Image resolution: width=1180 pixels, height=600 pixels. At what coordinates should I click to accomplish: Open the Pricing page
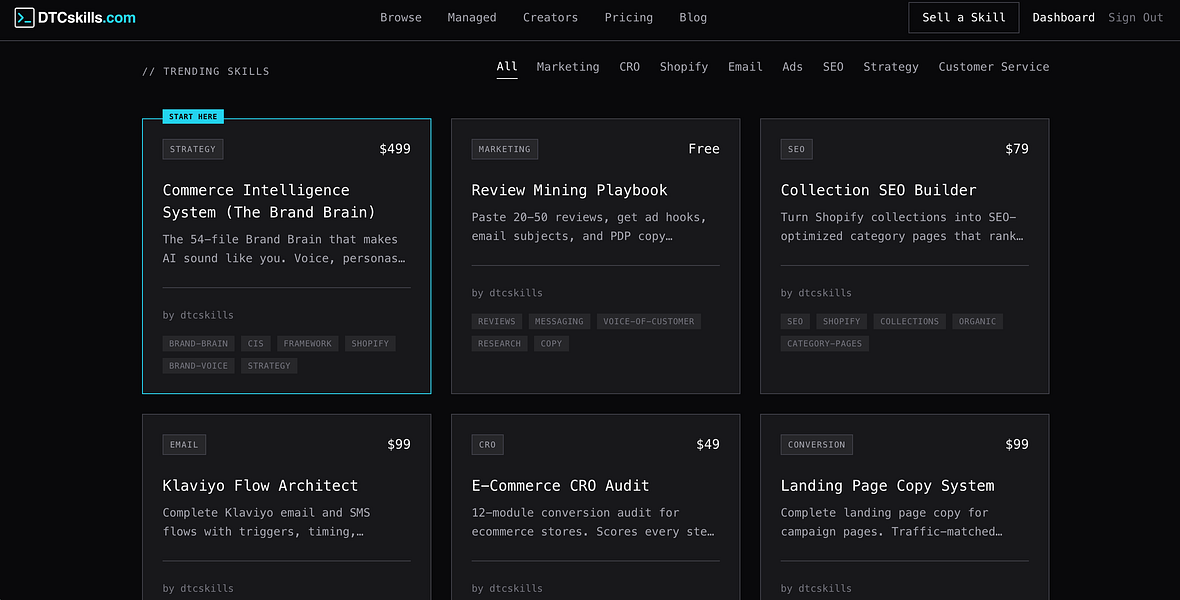[x=628, y=17]
